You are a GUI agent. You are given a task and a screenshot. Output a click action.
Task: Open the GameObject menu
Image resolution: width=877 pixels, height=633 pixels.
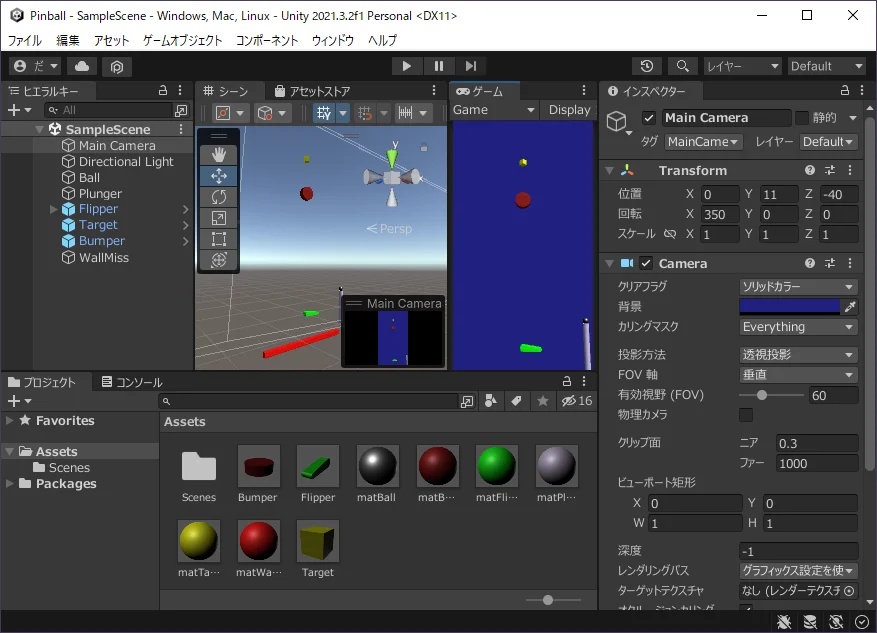point(182,40)
